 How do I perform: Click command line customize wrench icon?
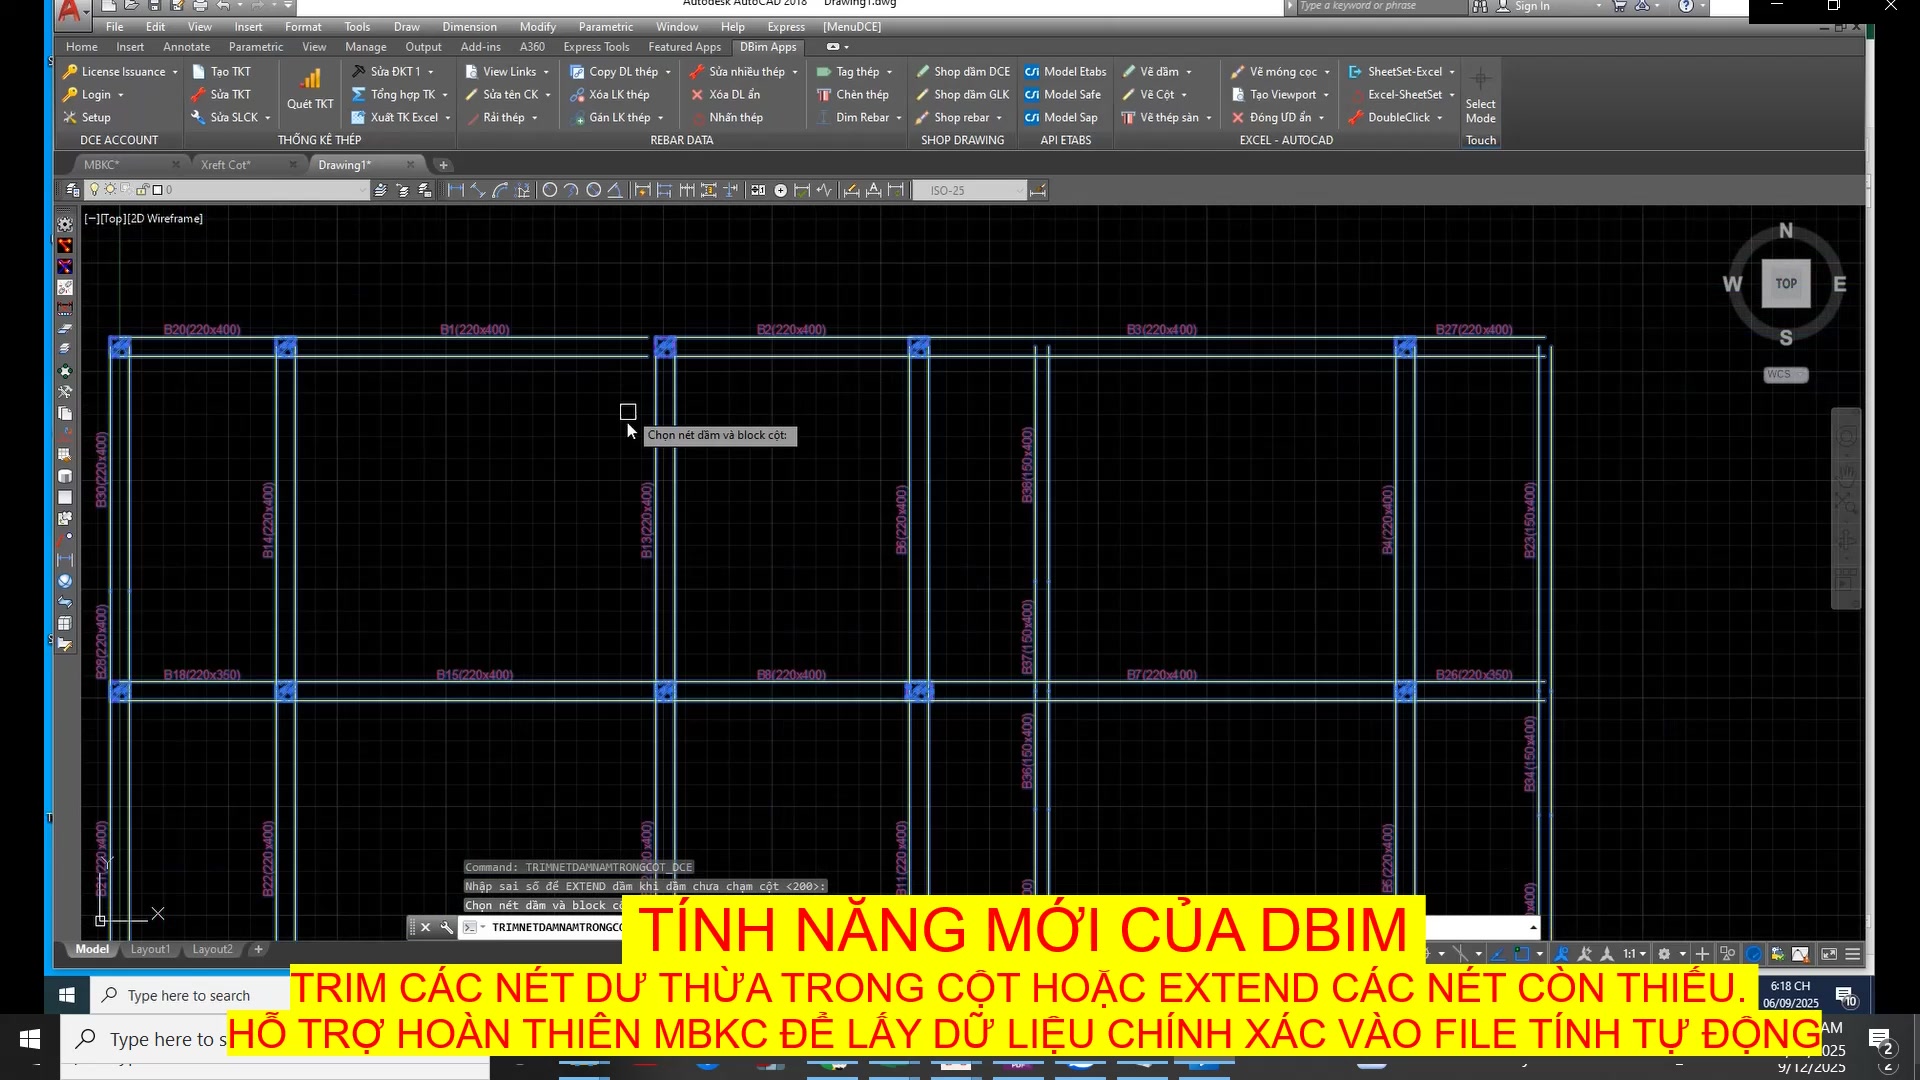coord(447,927)
